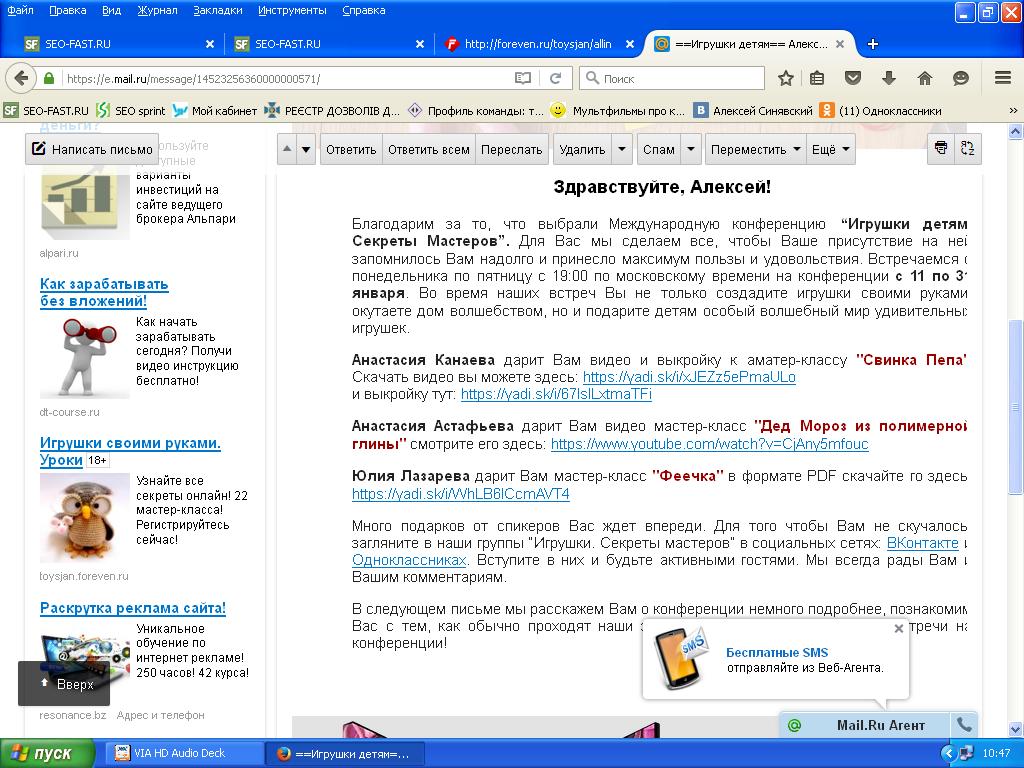Open the Правка menu

tap(67, 10)
